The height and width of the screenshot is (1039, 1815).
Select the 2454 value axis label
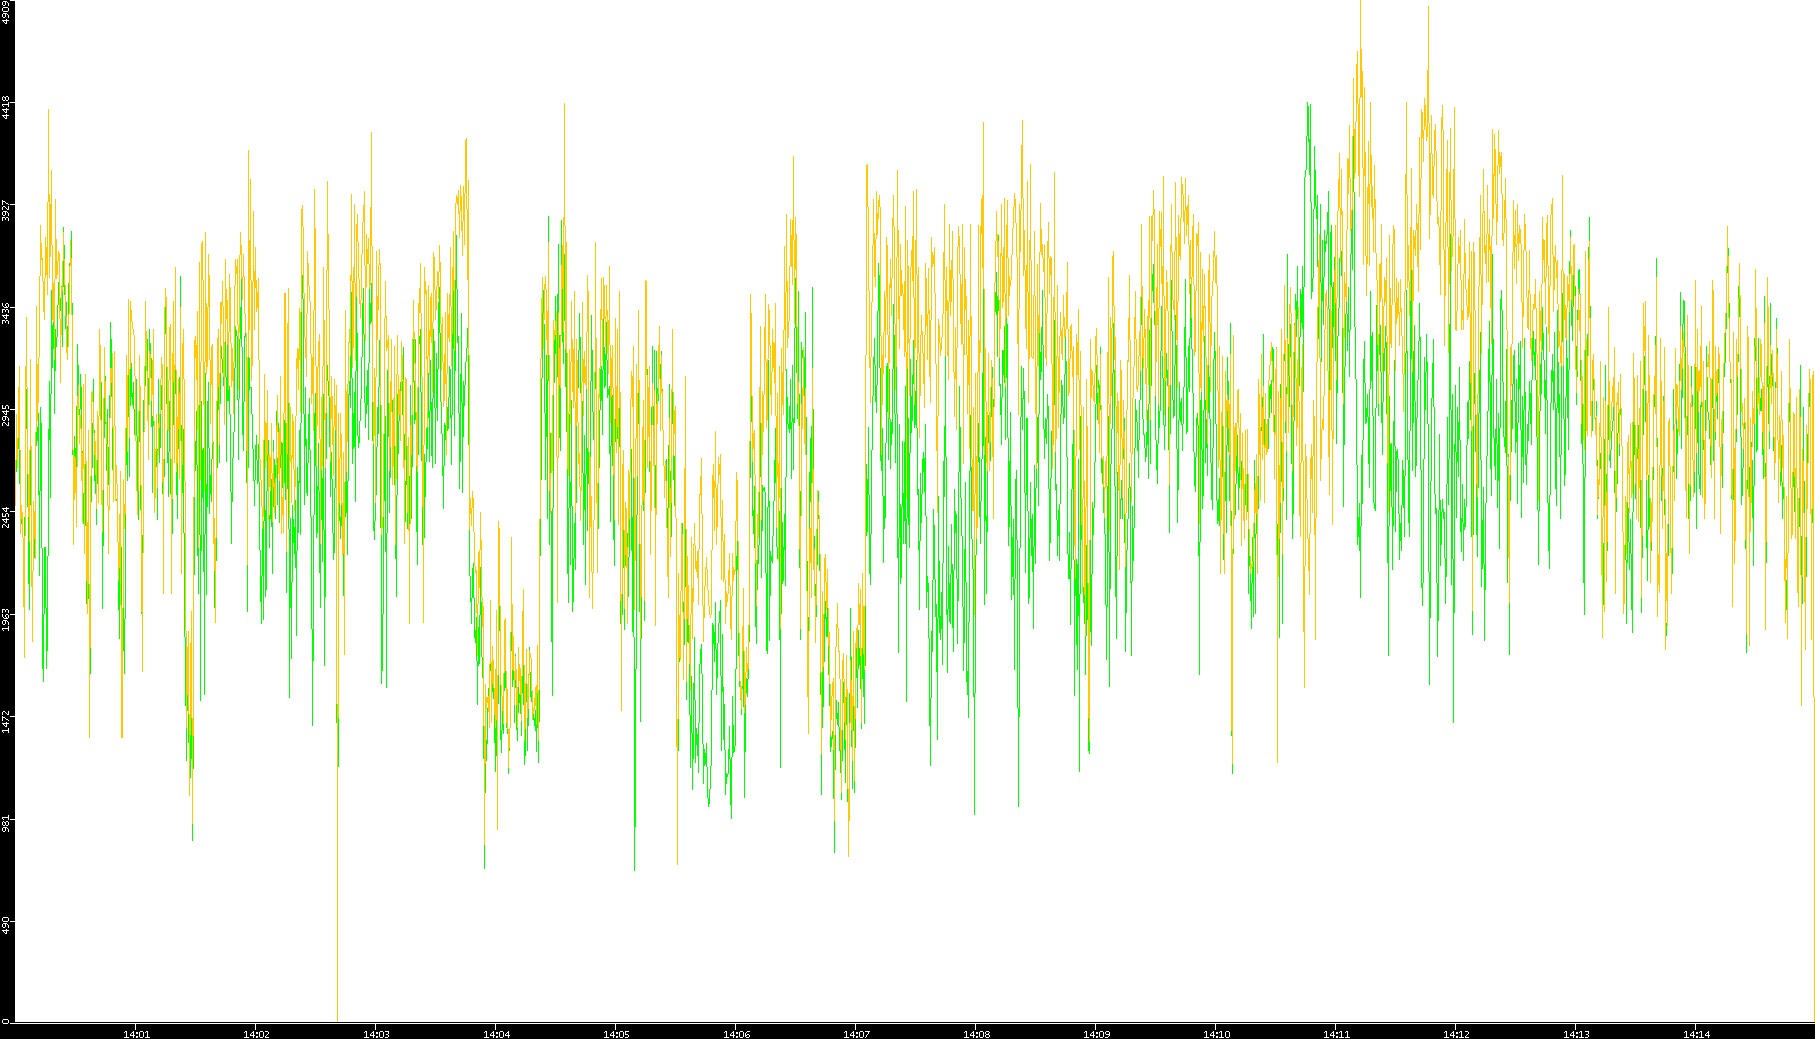pyautogui.click(x=6, y=517)
